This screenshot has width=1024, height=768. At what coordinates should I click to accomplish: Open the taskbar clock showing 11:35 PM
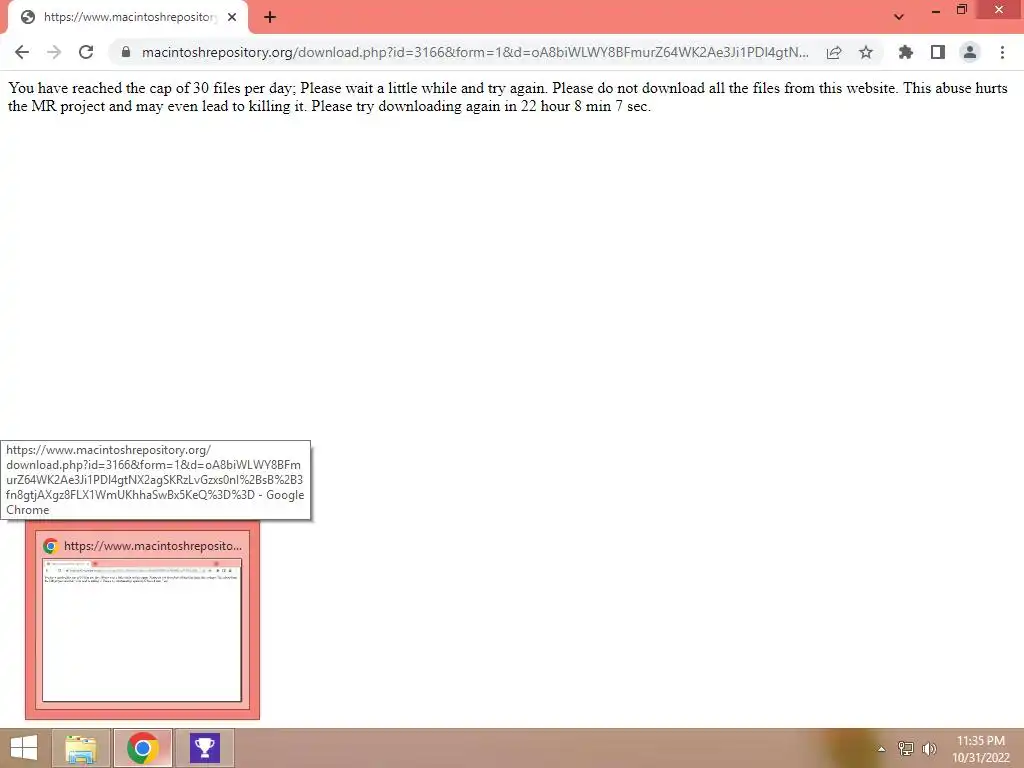coord(981,749)
